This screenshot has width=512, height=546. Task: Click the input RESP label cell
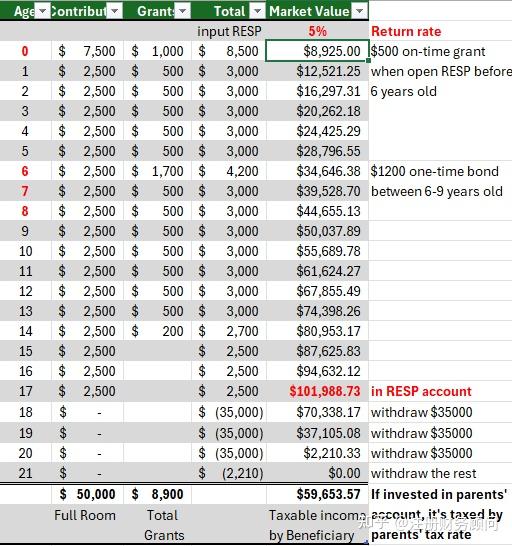click(229, 31)
